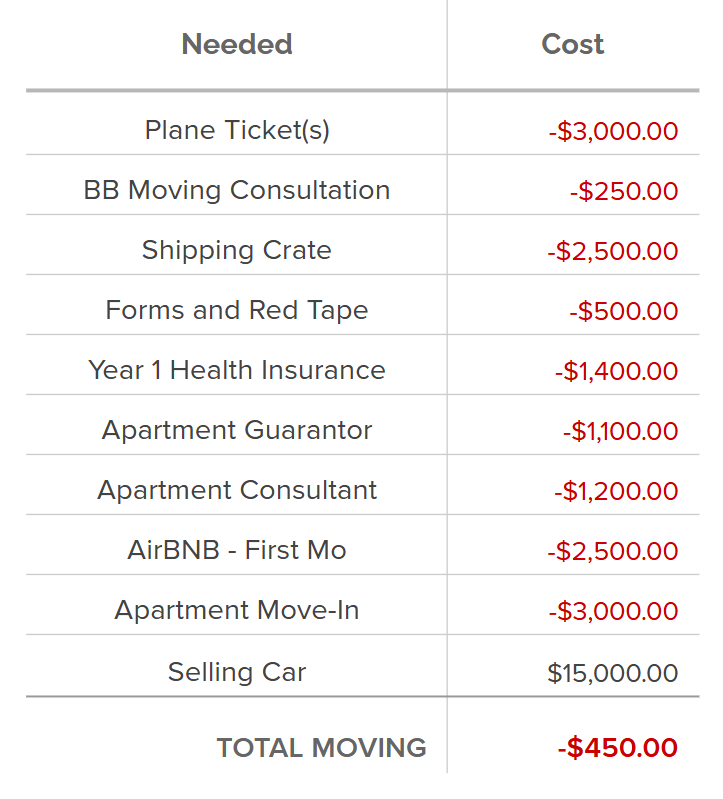Click the TOTAL MOVING -$450.00 amount
723x799 pixels.
click(618, 747)
